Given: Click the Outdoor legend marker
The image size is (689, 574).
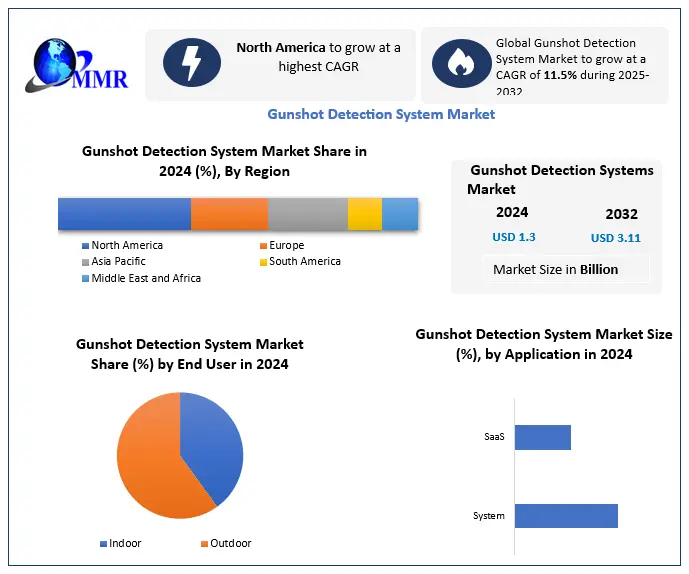Looking at the screenshot, I should (204, 544).
